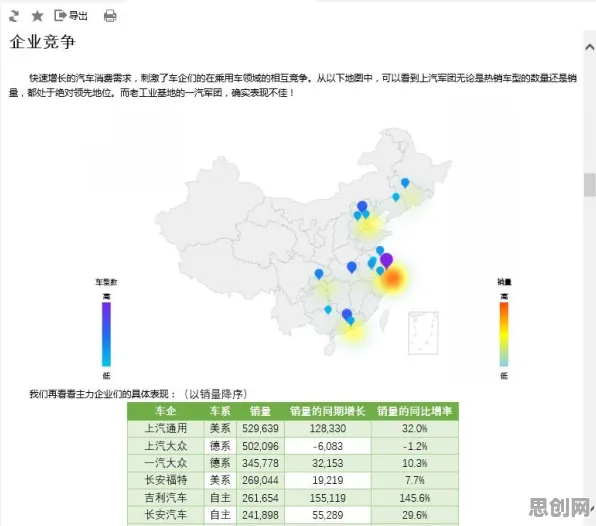Click the scroll-up arrow on the right scrollbar
Image resolution: width=596 pixels, height=526 pixels.
coord(590,47)
